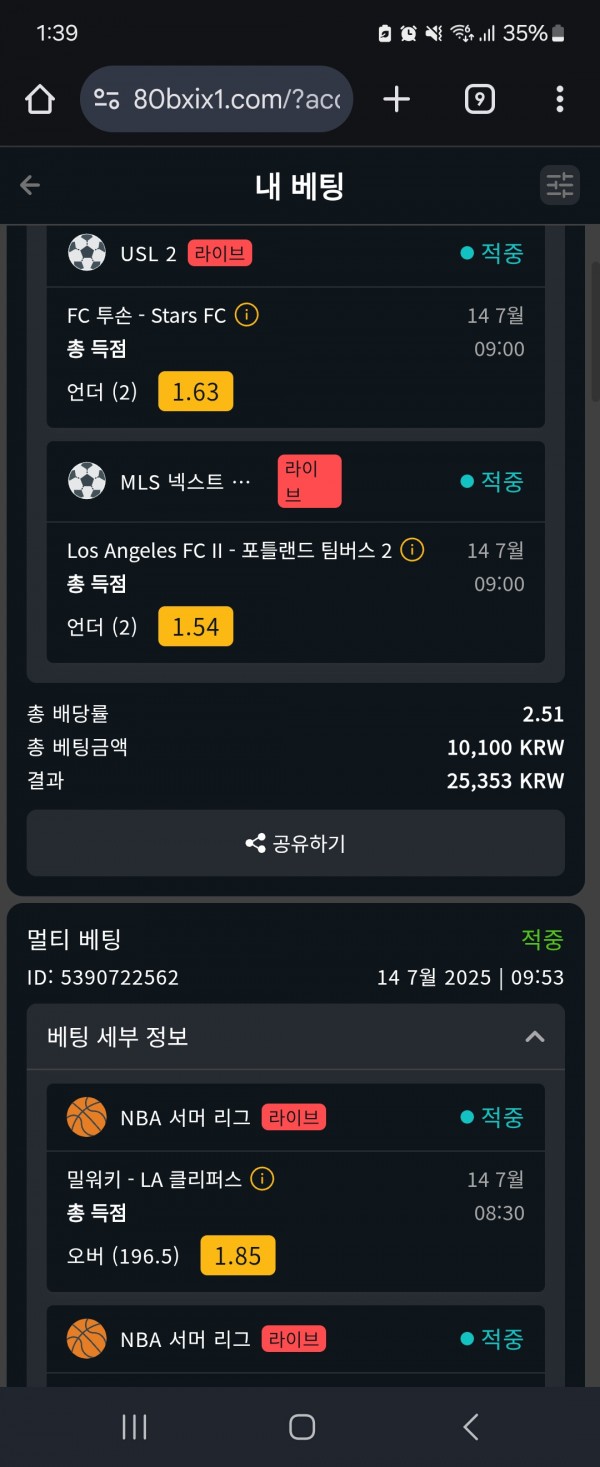Screen dimensions: 600x1467
Task: Tap the 라이브 badge next to USL 2
Action: pyautogui.click(x=220, y=253)
